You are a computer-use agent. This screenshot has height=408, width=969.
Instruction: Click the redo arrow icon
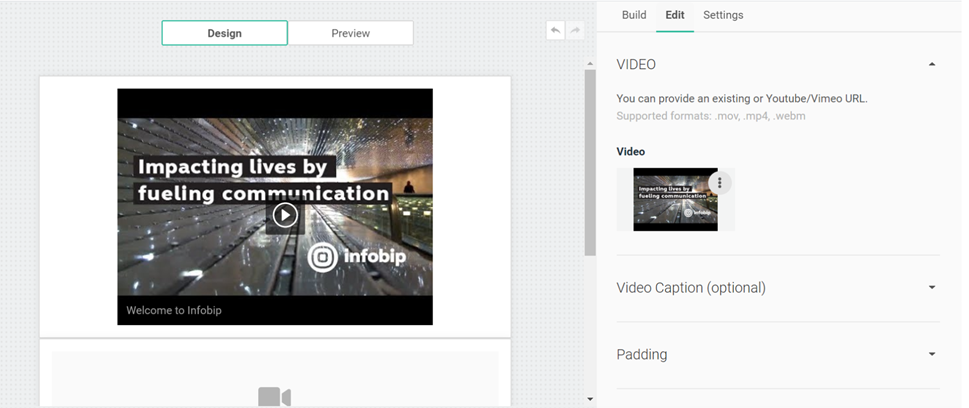point(575,31)
